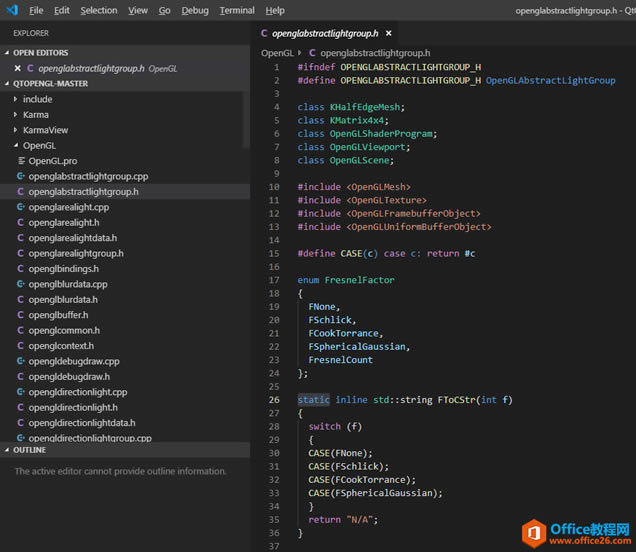Click the file icon beside OpenGL.pro
636x552 pixels.
point(21,161)
